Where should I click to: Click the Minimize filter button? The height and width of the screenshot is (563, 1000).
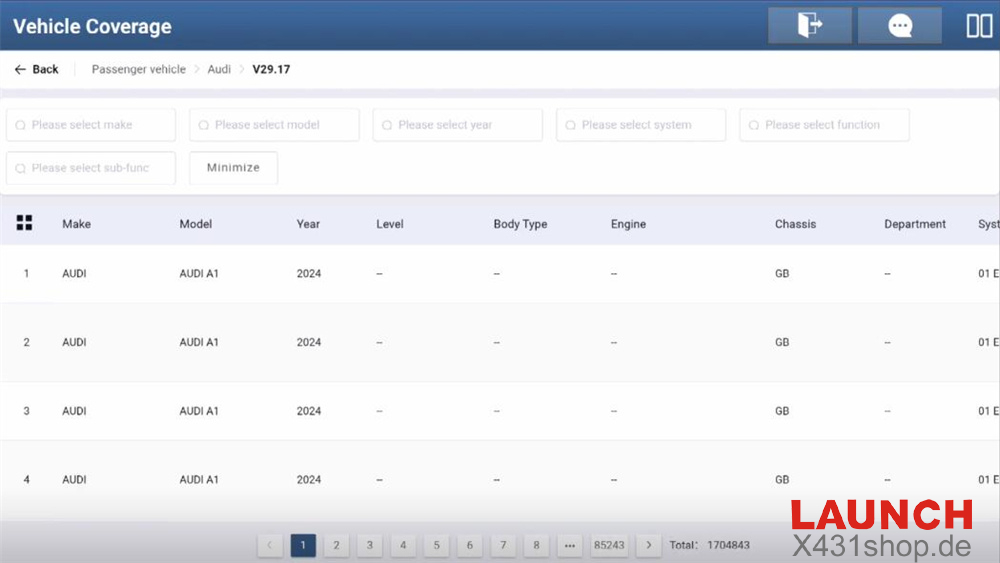[x=233, y=168]
